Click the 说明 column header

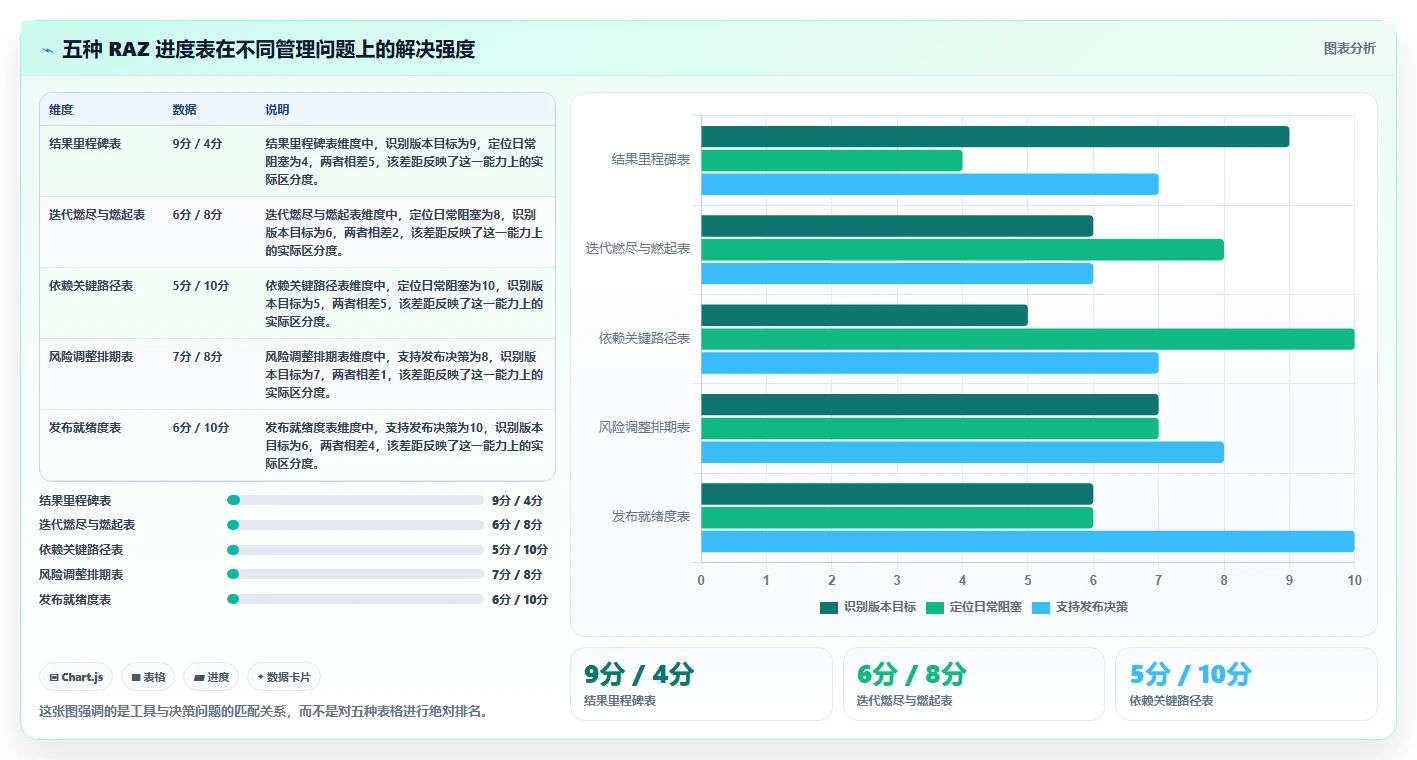(x=277, y=109)
